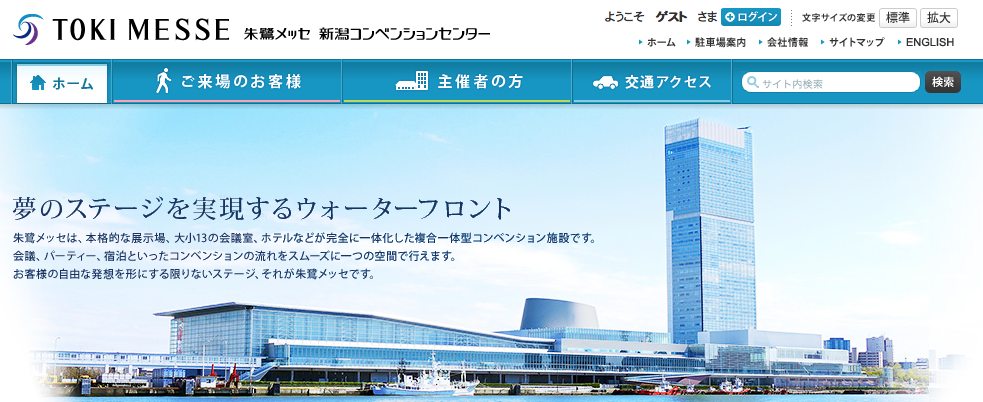This screenshot has width=983, height=402.
Task: Open the 駐車場案内 parking link
Action: [720, 43]
